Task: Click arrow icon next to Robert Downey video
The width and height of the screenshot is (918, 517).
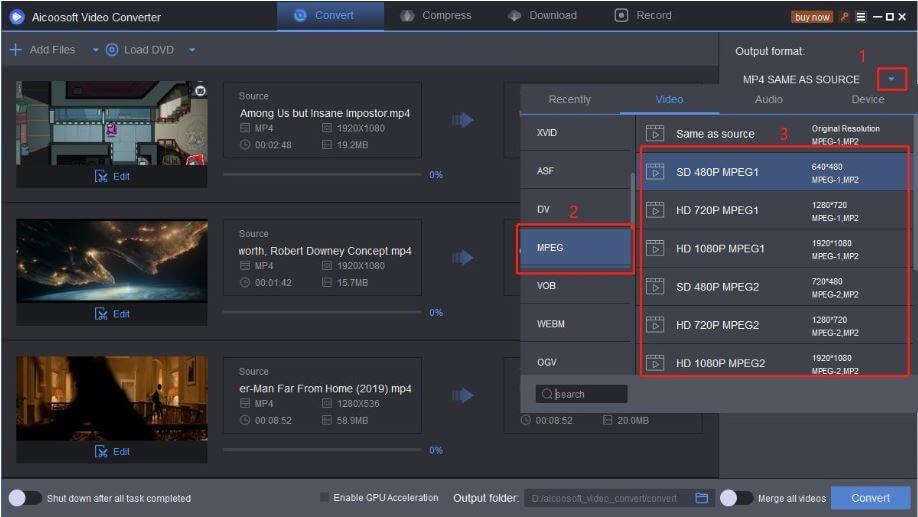Action: (x=463, y=258)
